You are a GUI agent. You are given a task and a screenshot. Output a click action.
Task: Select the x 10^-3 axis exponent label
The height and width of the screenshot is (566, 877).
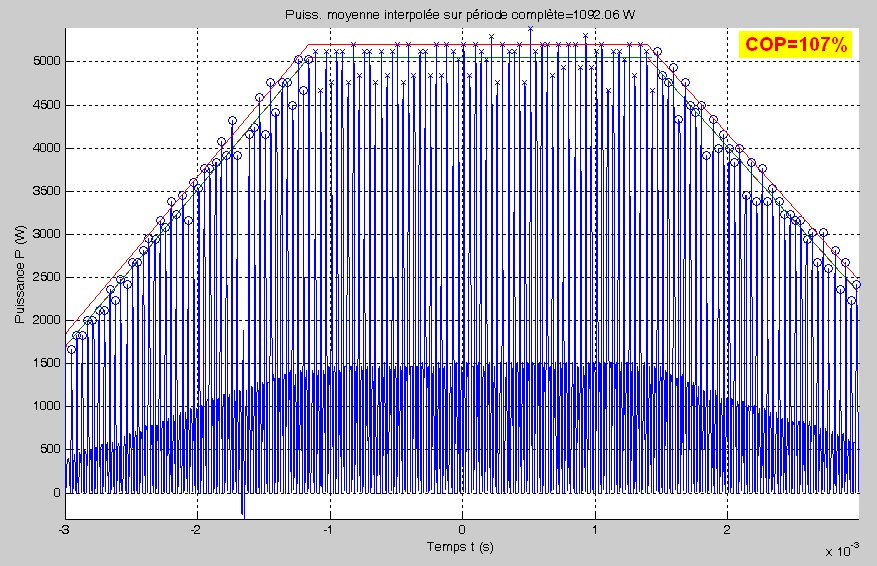point(842,551)
